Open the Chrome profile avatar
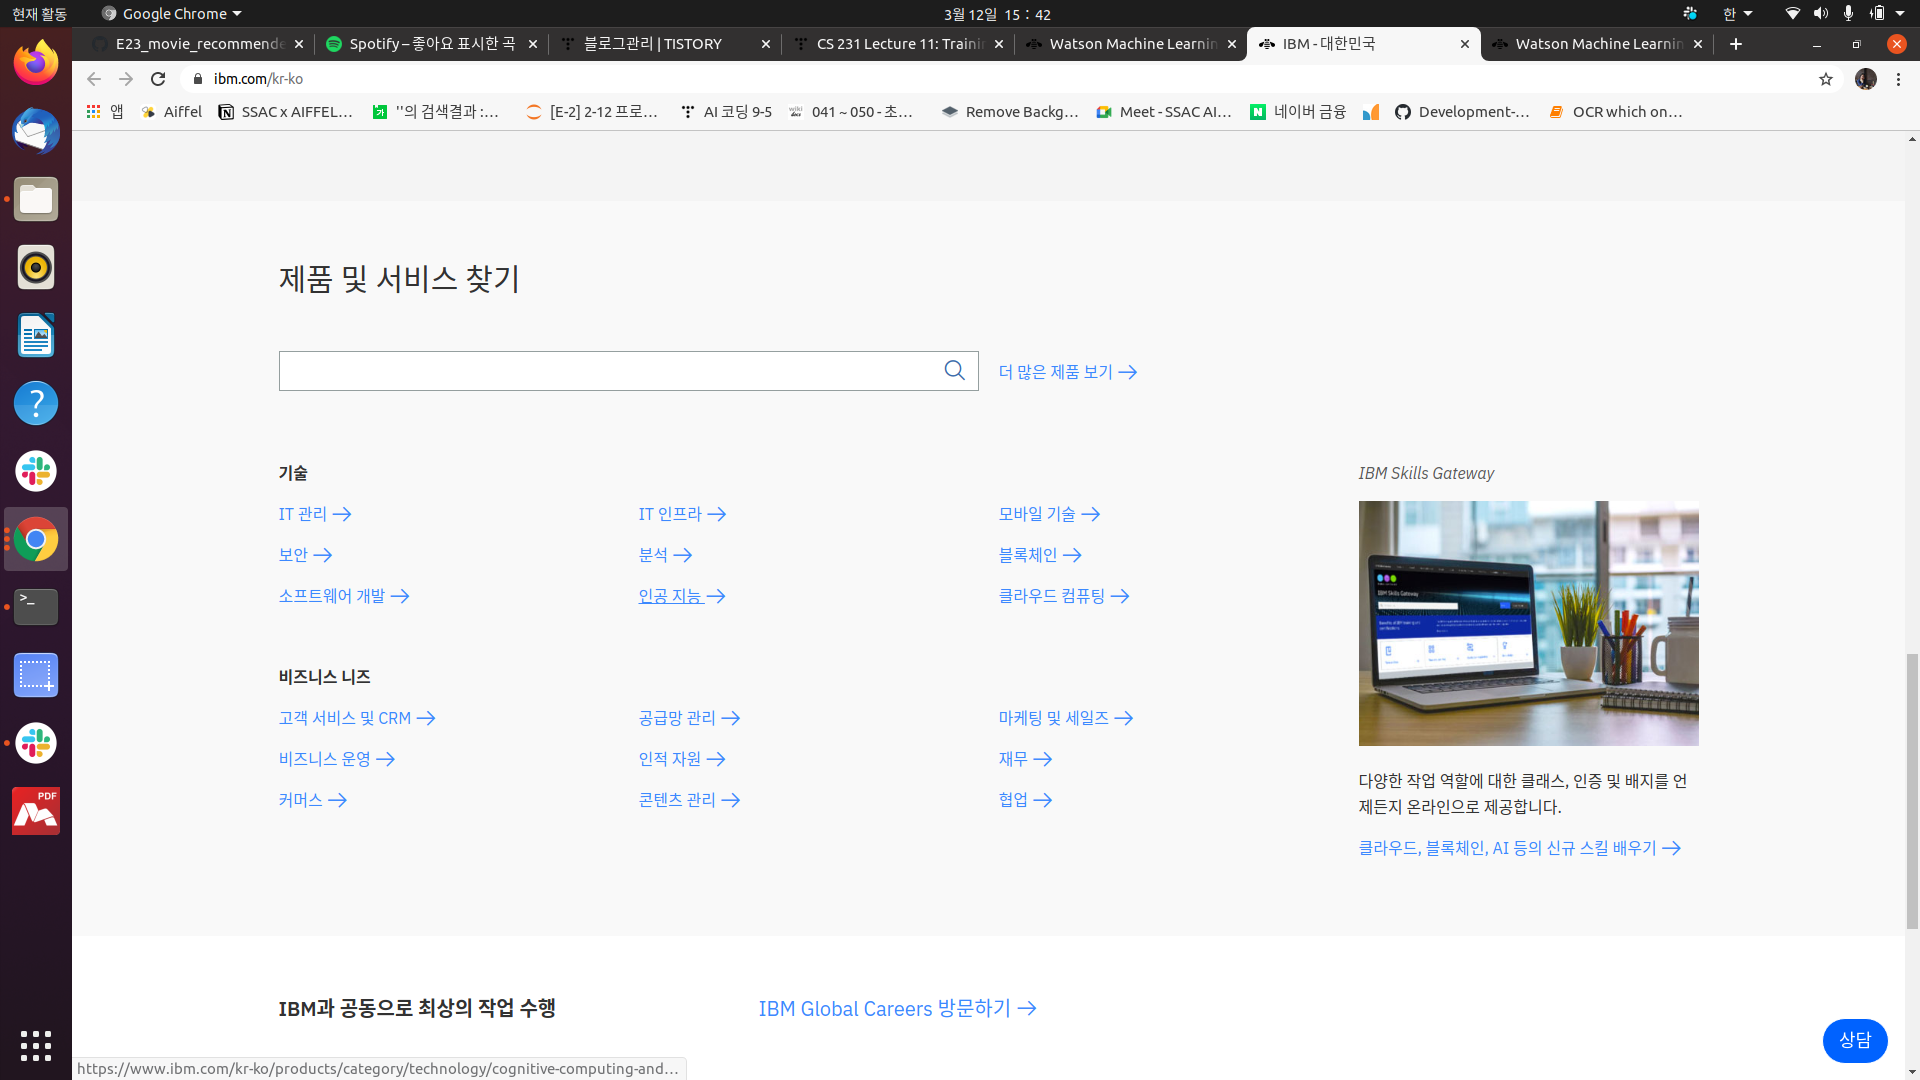The width and height of the screenshot is (1920, 1080). pos(1866,79)
